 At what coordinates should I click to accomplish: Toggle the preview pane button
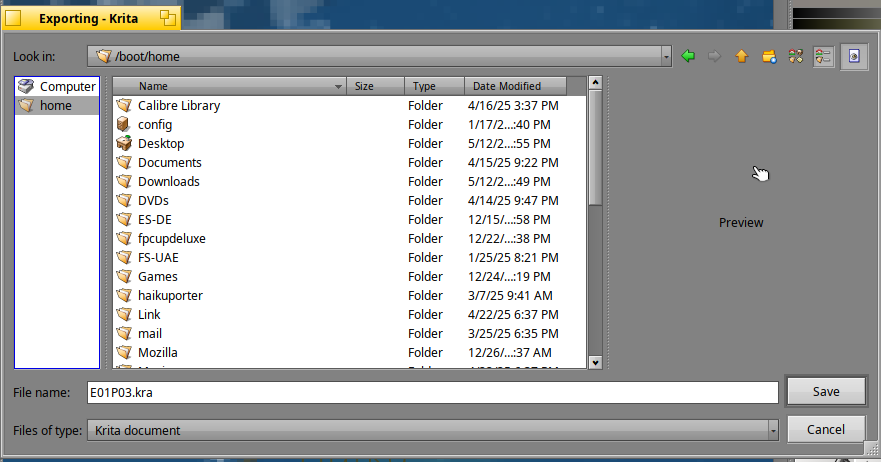click(854, 56)
